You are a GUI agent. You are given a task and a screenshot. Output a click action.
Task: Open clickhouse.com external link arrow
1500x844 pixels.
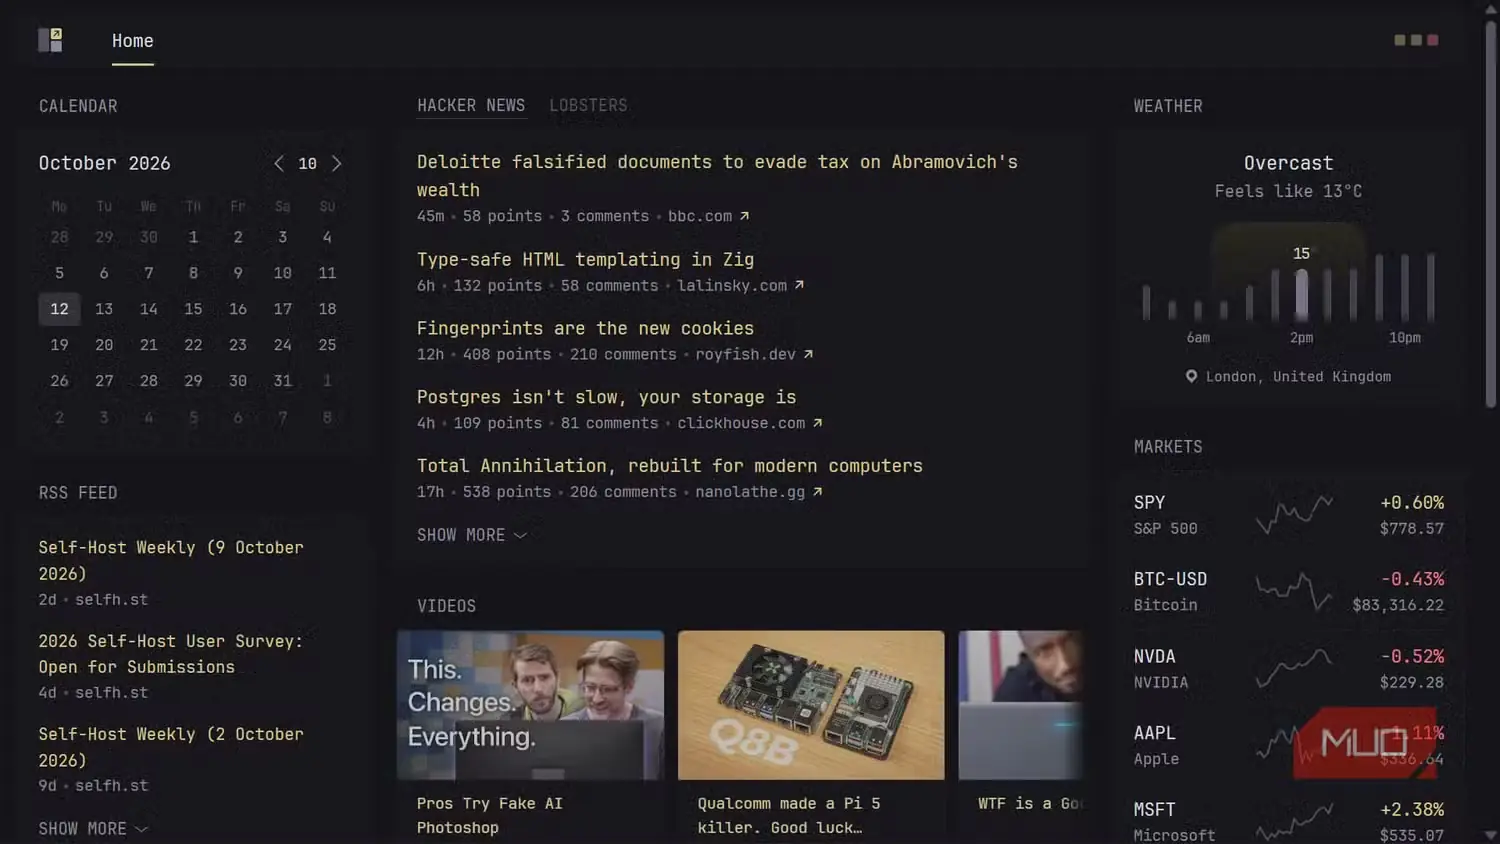point(817,423)
